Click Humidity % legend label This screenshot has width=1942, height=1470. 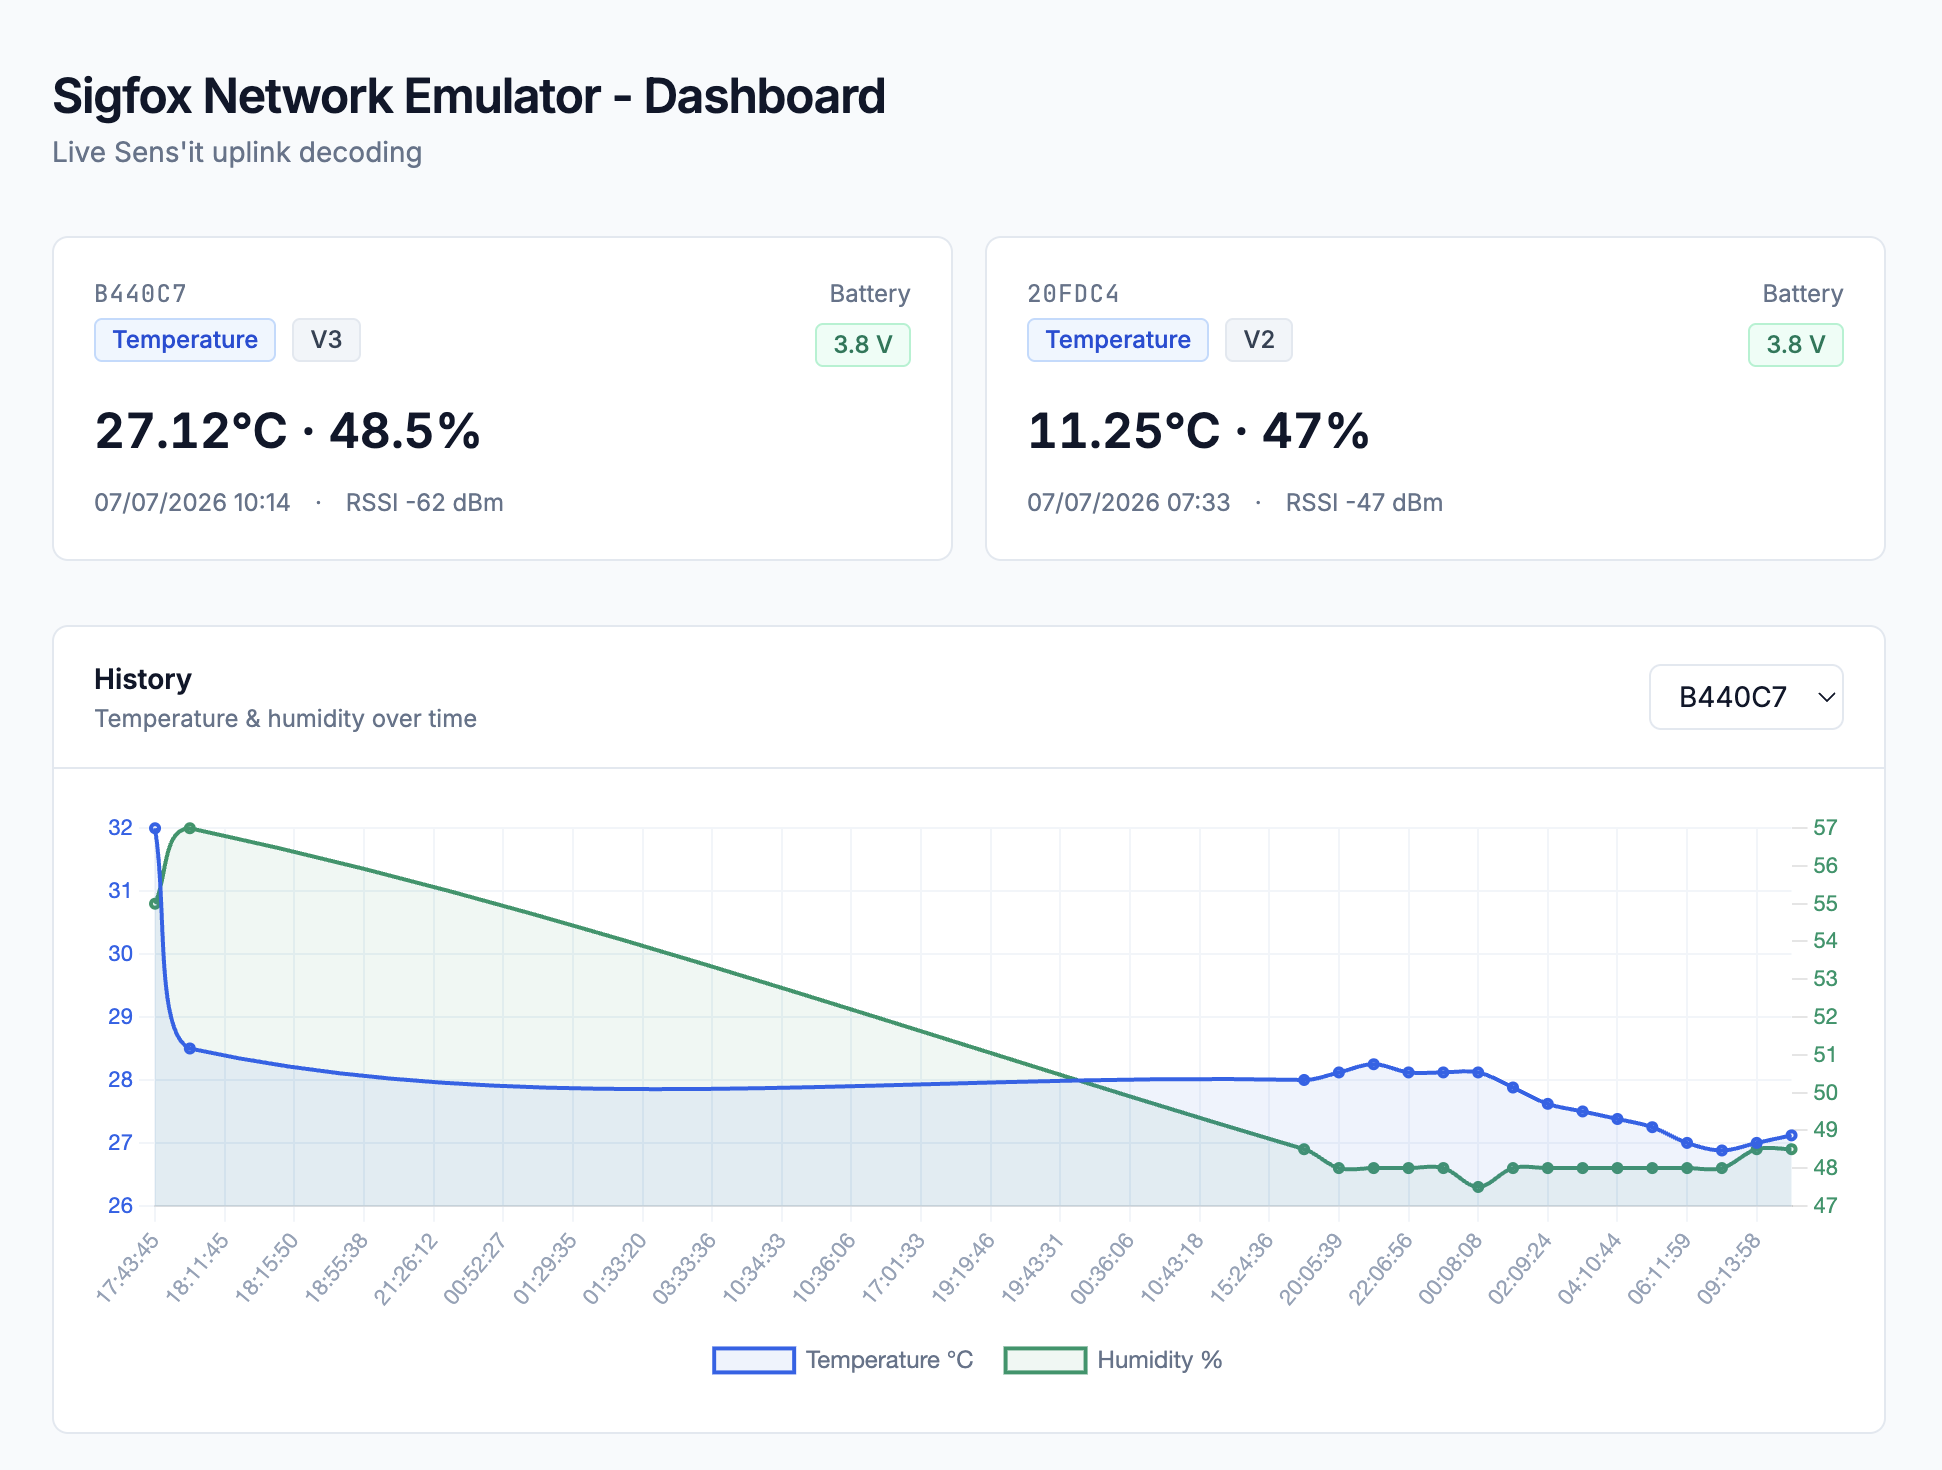tap(1160, 1360)
